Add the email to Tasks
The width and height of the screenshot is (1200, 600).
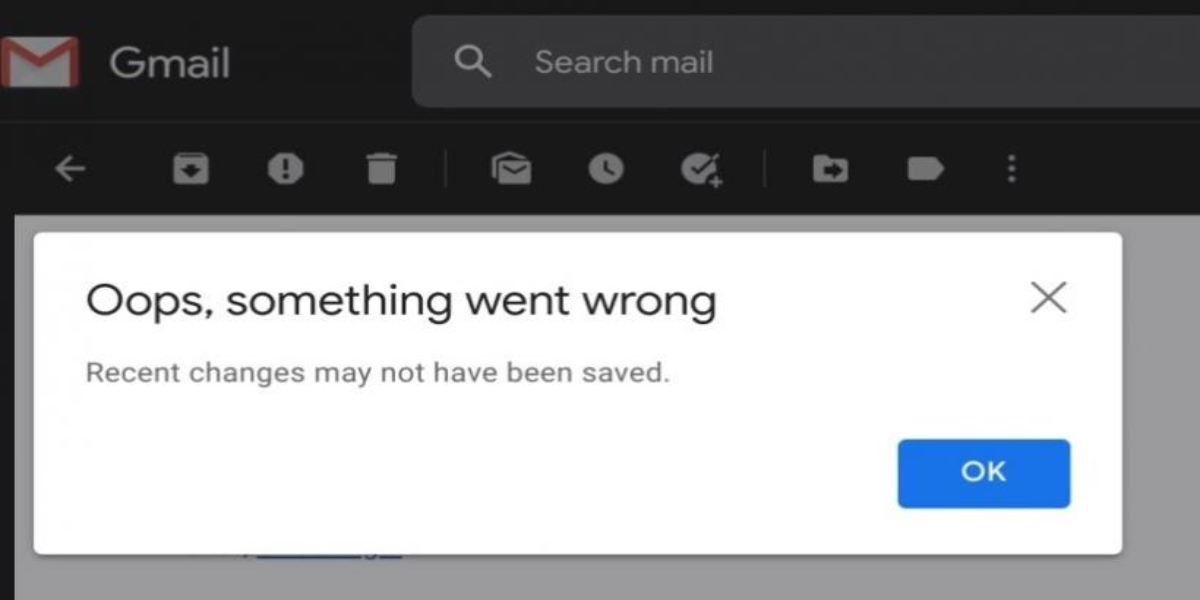coord(701,169)
